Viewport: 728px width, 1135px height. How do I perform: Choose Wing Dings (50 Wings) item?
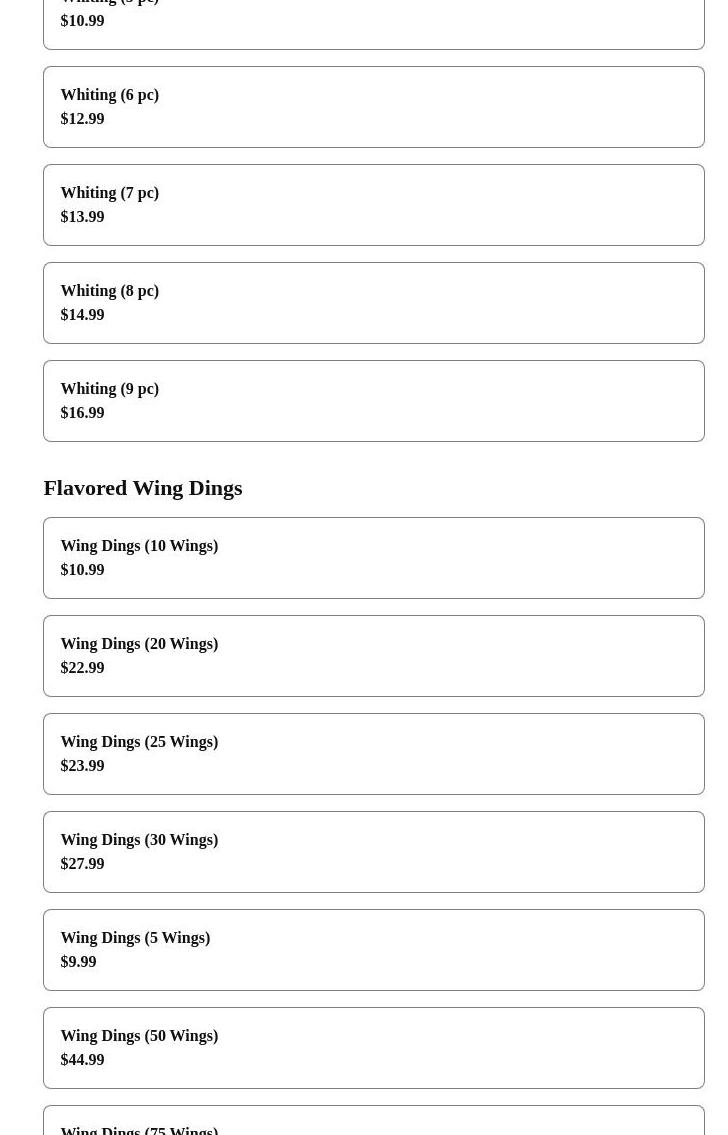(373, 1047)
